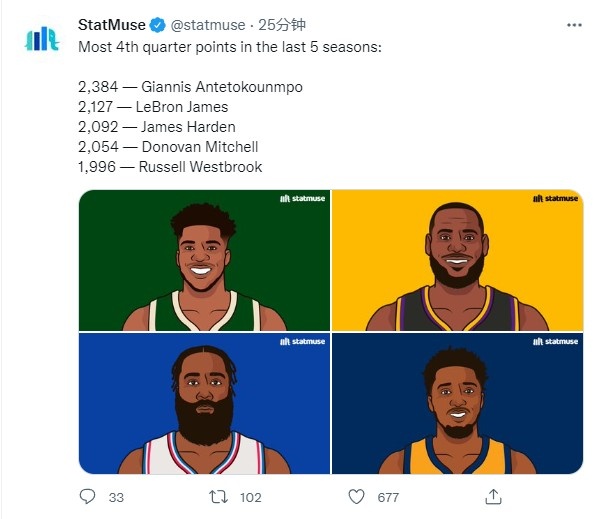This screenshot has width=597, height=519.
Task: Click the StatMuse profile avatar
Action: pyautogui.click(x=42, y=38)
